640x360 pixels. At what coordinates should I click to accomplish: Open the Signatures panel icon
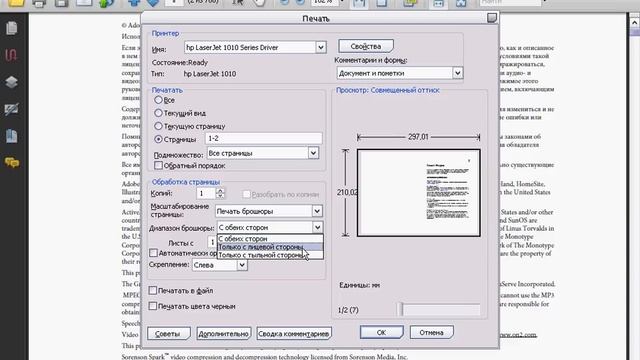(11, 109)
